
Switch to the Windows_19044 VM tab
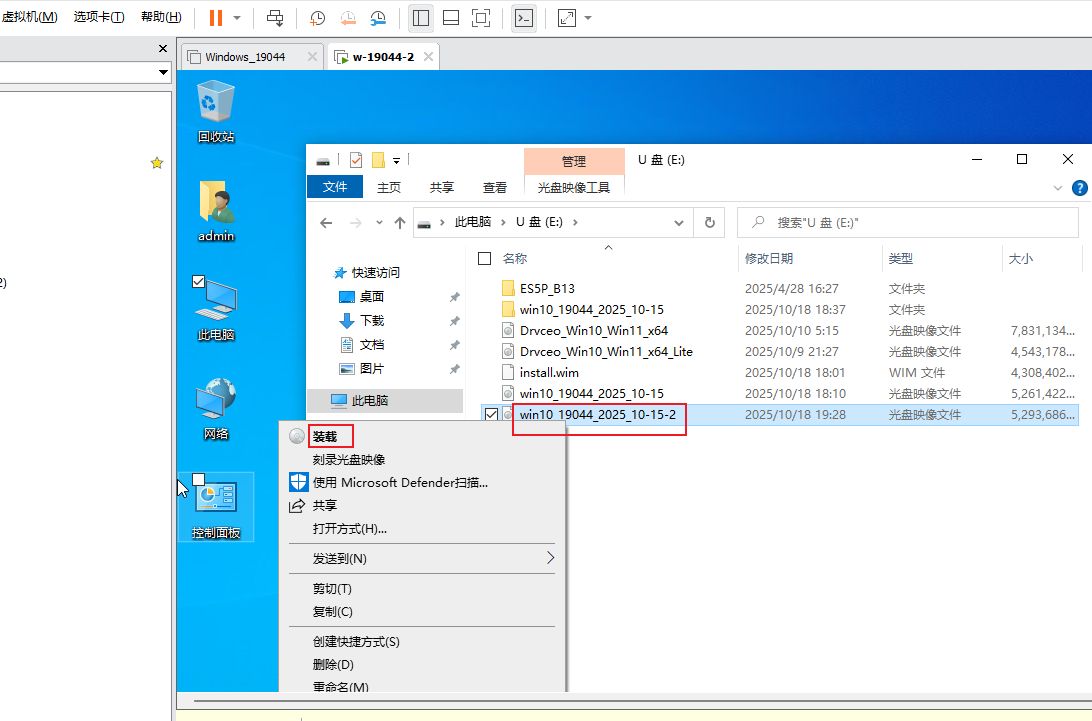245,57
